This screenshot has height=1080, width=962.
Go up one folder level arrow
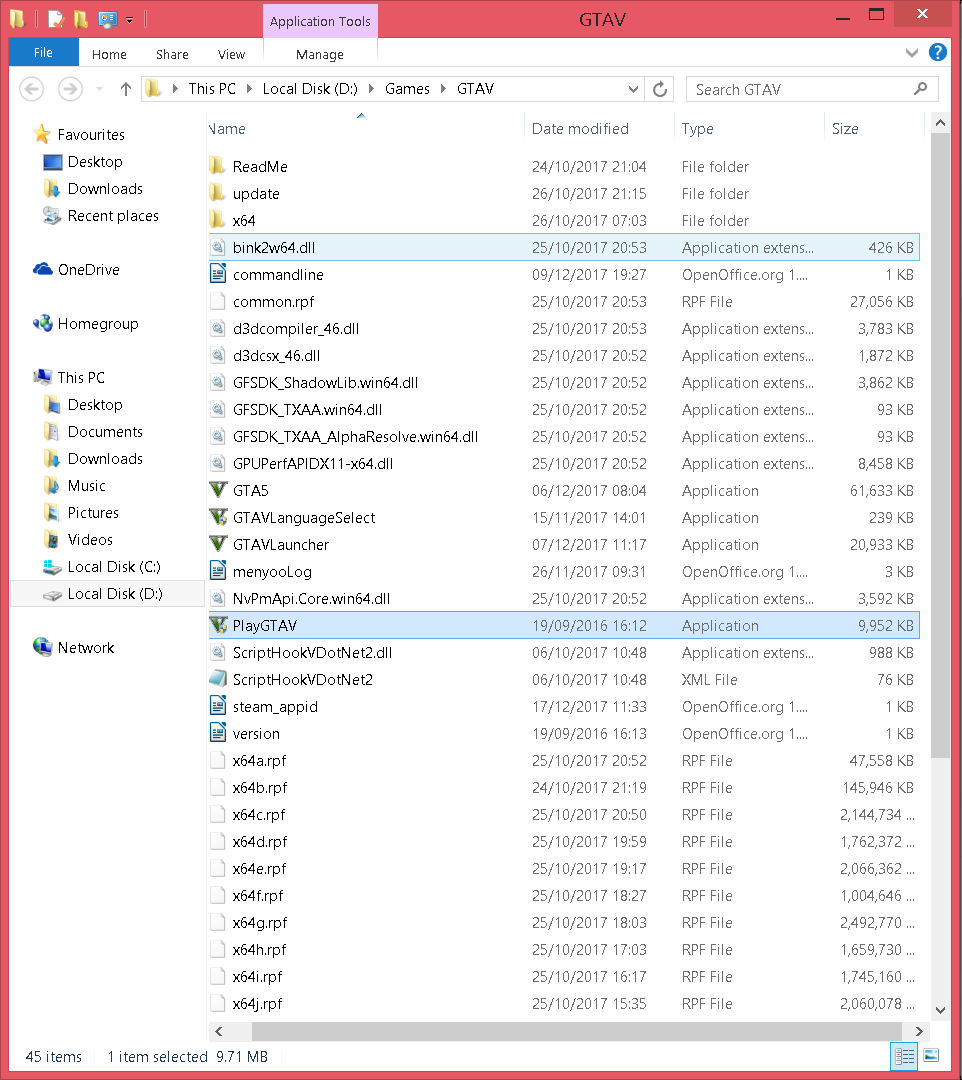click(x=125, y=89)
